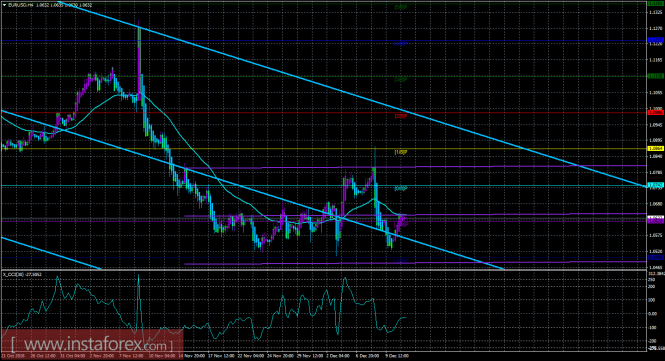Click the red price tag on the scale
The width and height of the screenshot is (665, 361).
pyautogui.click(x=656, y=112)
